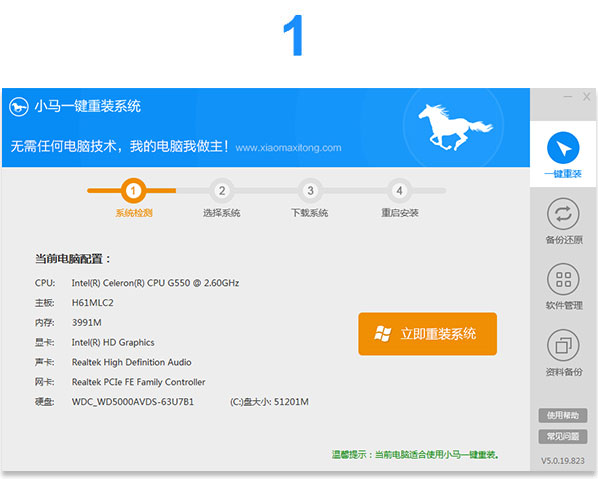Screen dimensions: 598x479
Task: Click Realtek High Definition Audio text
Action: click(132, 362)
